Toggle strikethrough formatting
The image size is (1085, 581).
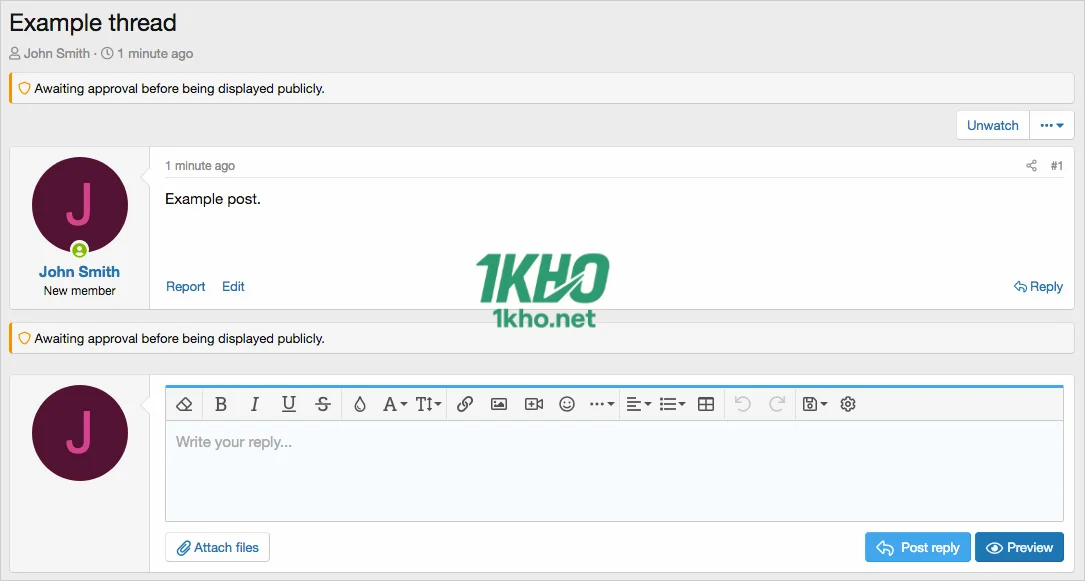[x=323, y=404]
